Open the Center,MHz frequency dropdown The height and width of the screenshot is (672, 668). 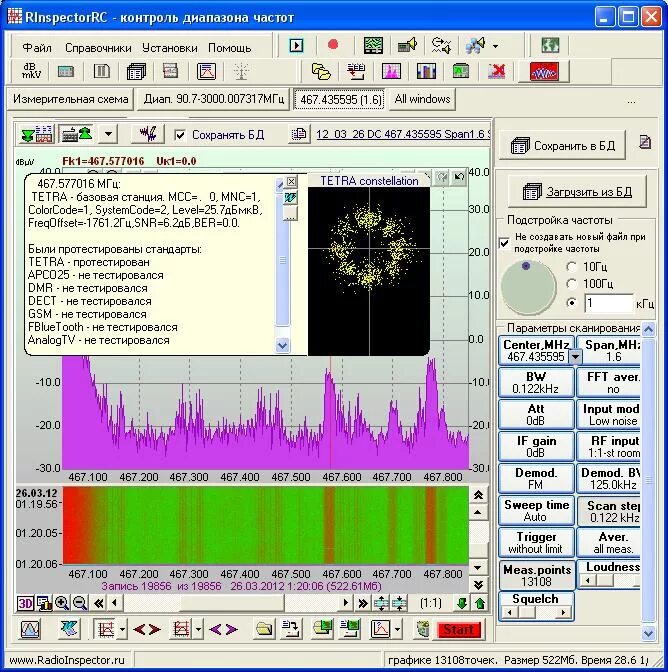(x=575, y=357)
